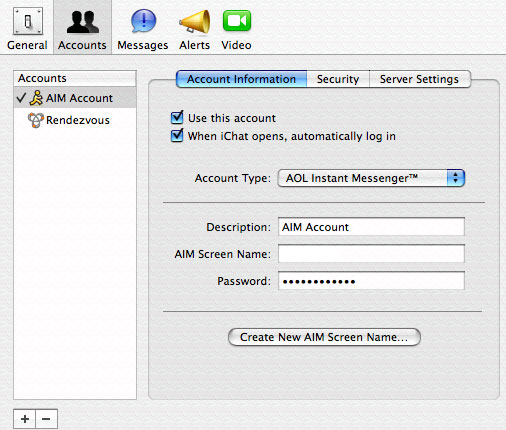506x430 pixels.
Task: Click into the AIM Screen Name field
Action: (371, 254)
